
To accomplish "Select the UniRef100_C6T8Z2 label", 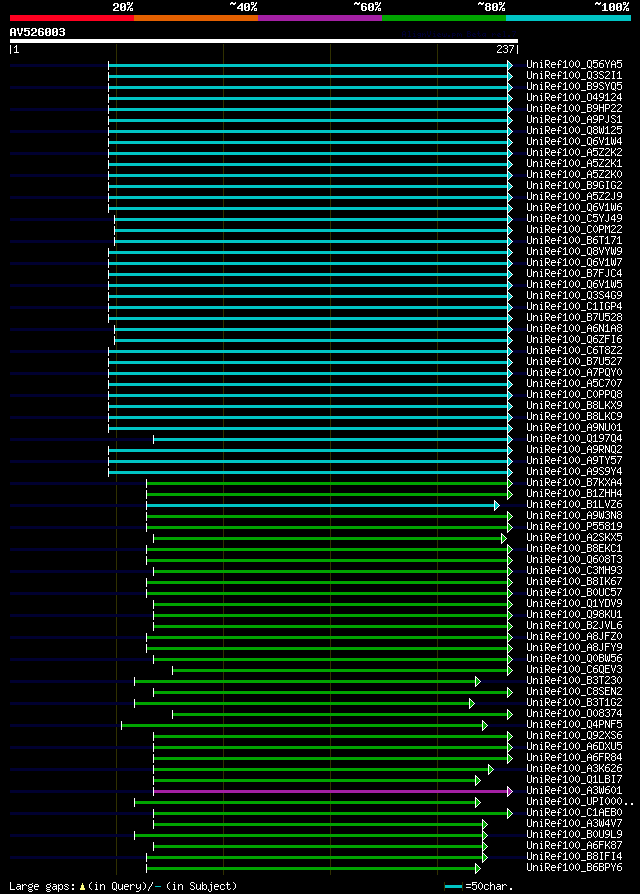I will (574, 351).
